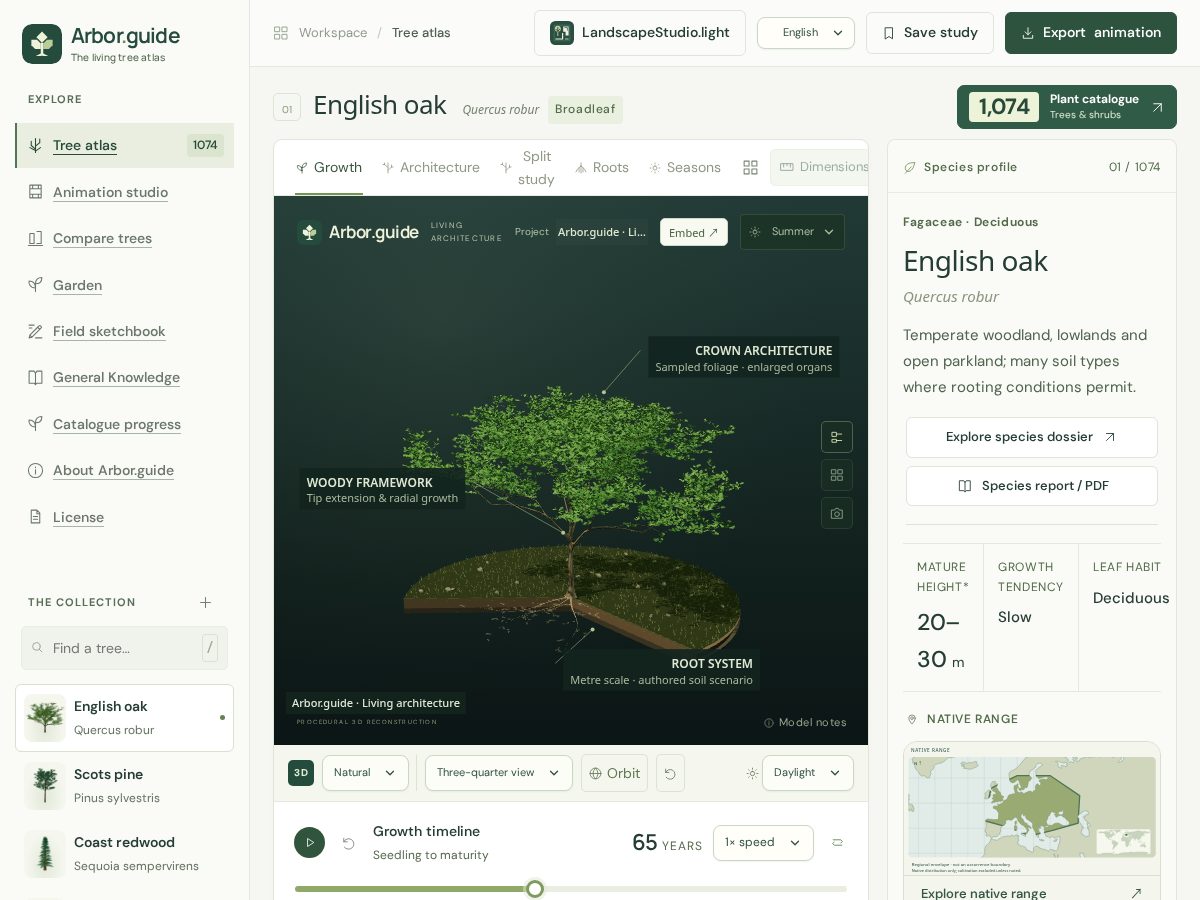1200x900 pixels.
Task: Toggle the 3D mode badge
Action: pos(301,773)
